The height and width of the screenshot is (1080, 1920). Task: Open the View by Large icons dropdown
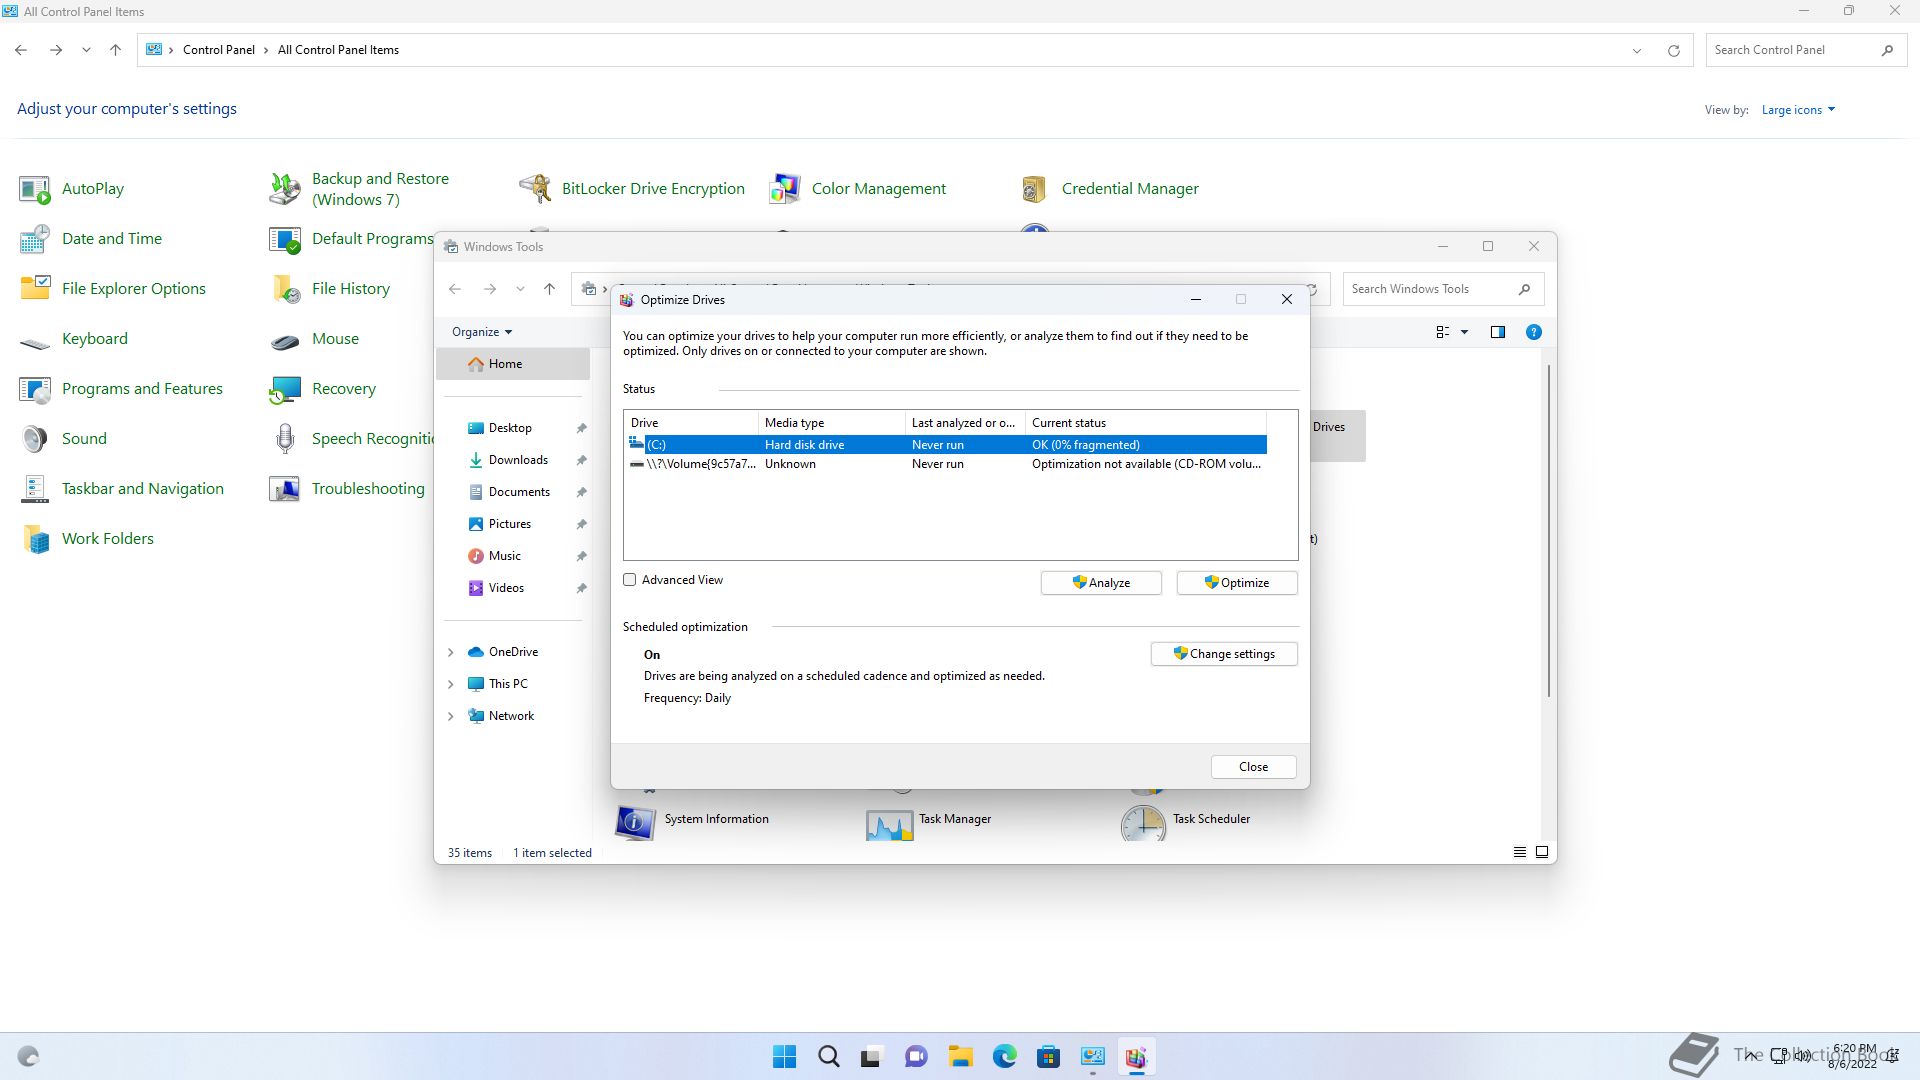(1798, 110)
